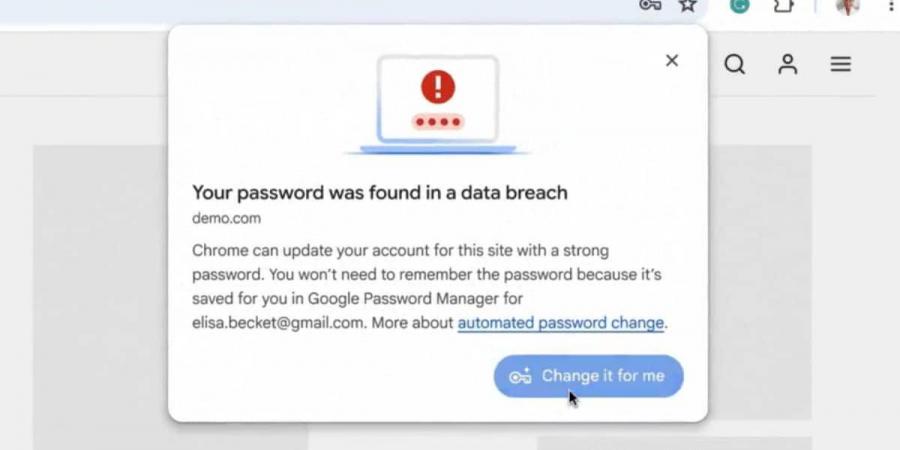Viewport: 900px width, 450px height.
Task: Close the data breach popup
Action: tap(672, 60)
